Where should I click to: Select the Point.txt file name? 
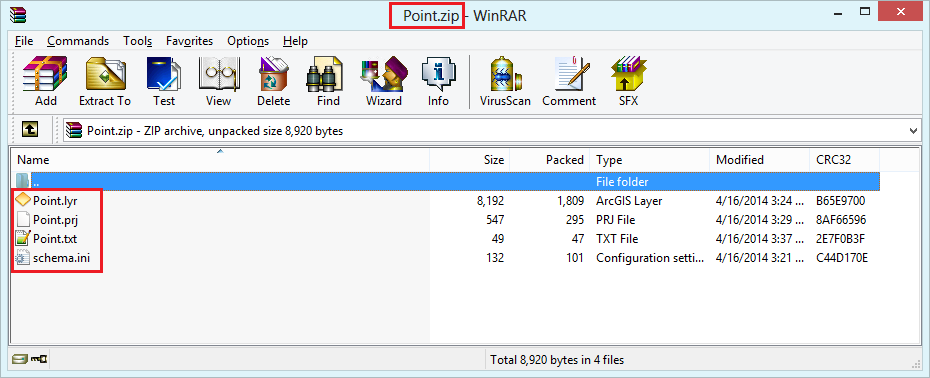click(55, 239)
